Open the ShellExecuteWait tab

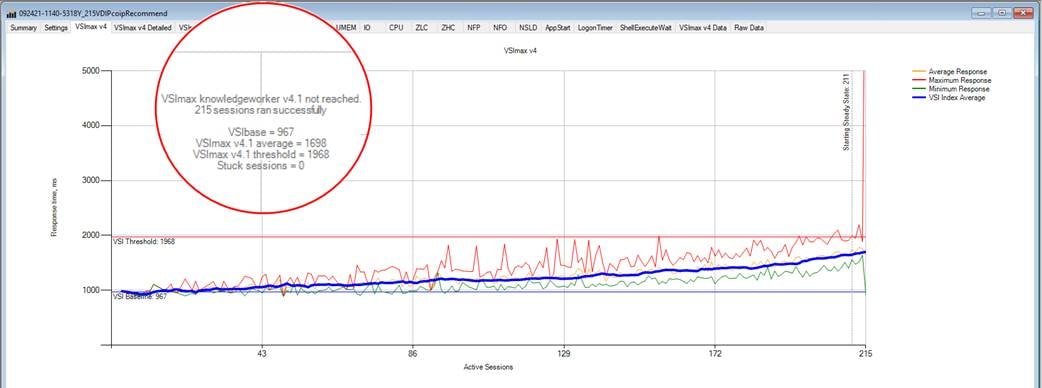(646, 28)
